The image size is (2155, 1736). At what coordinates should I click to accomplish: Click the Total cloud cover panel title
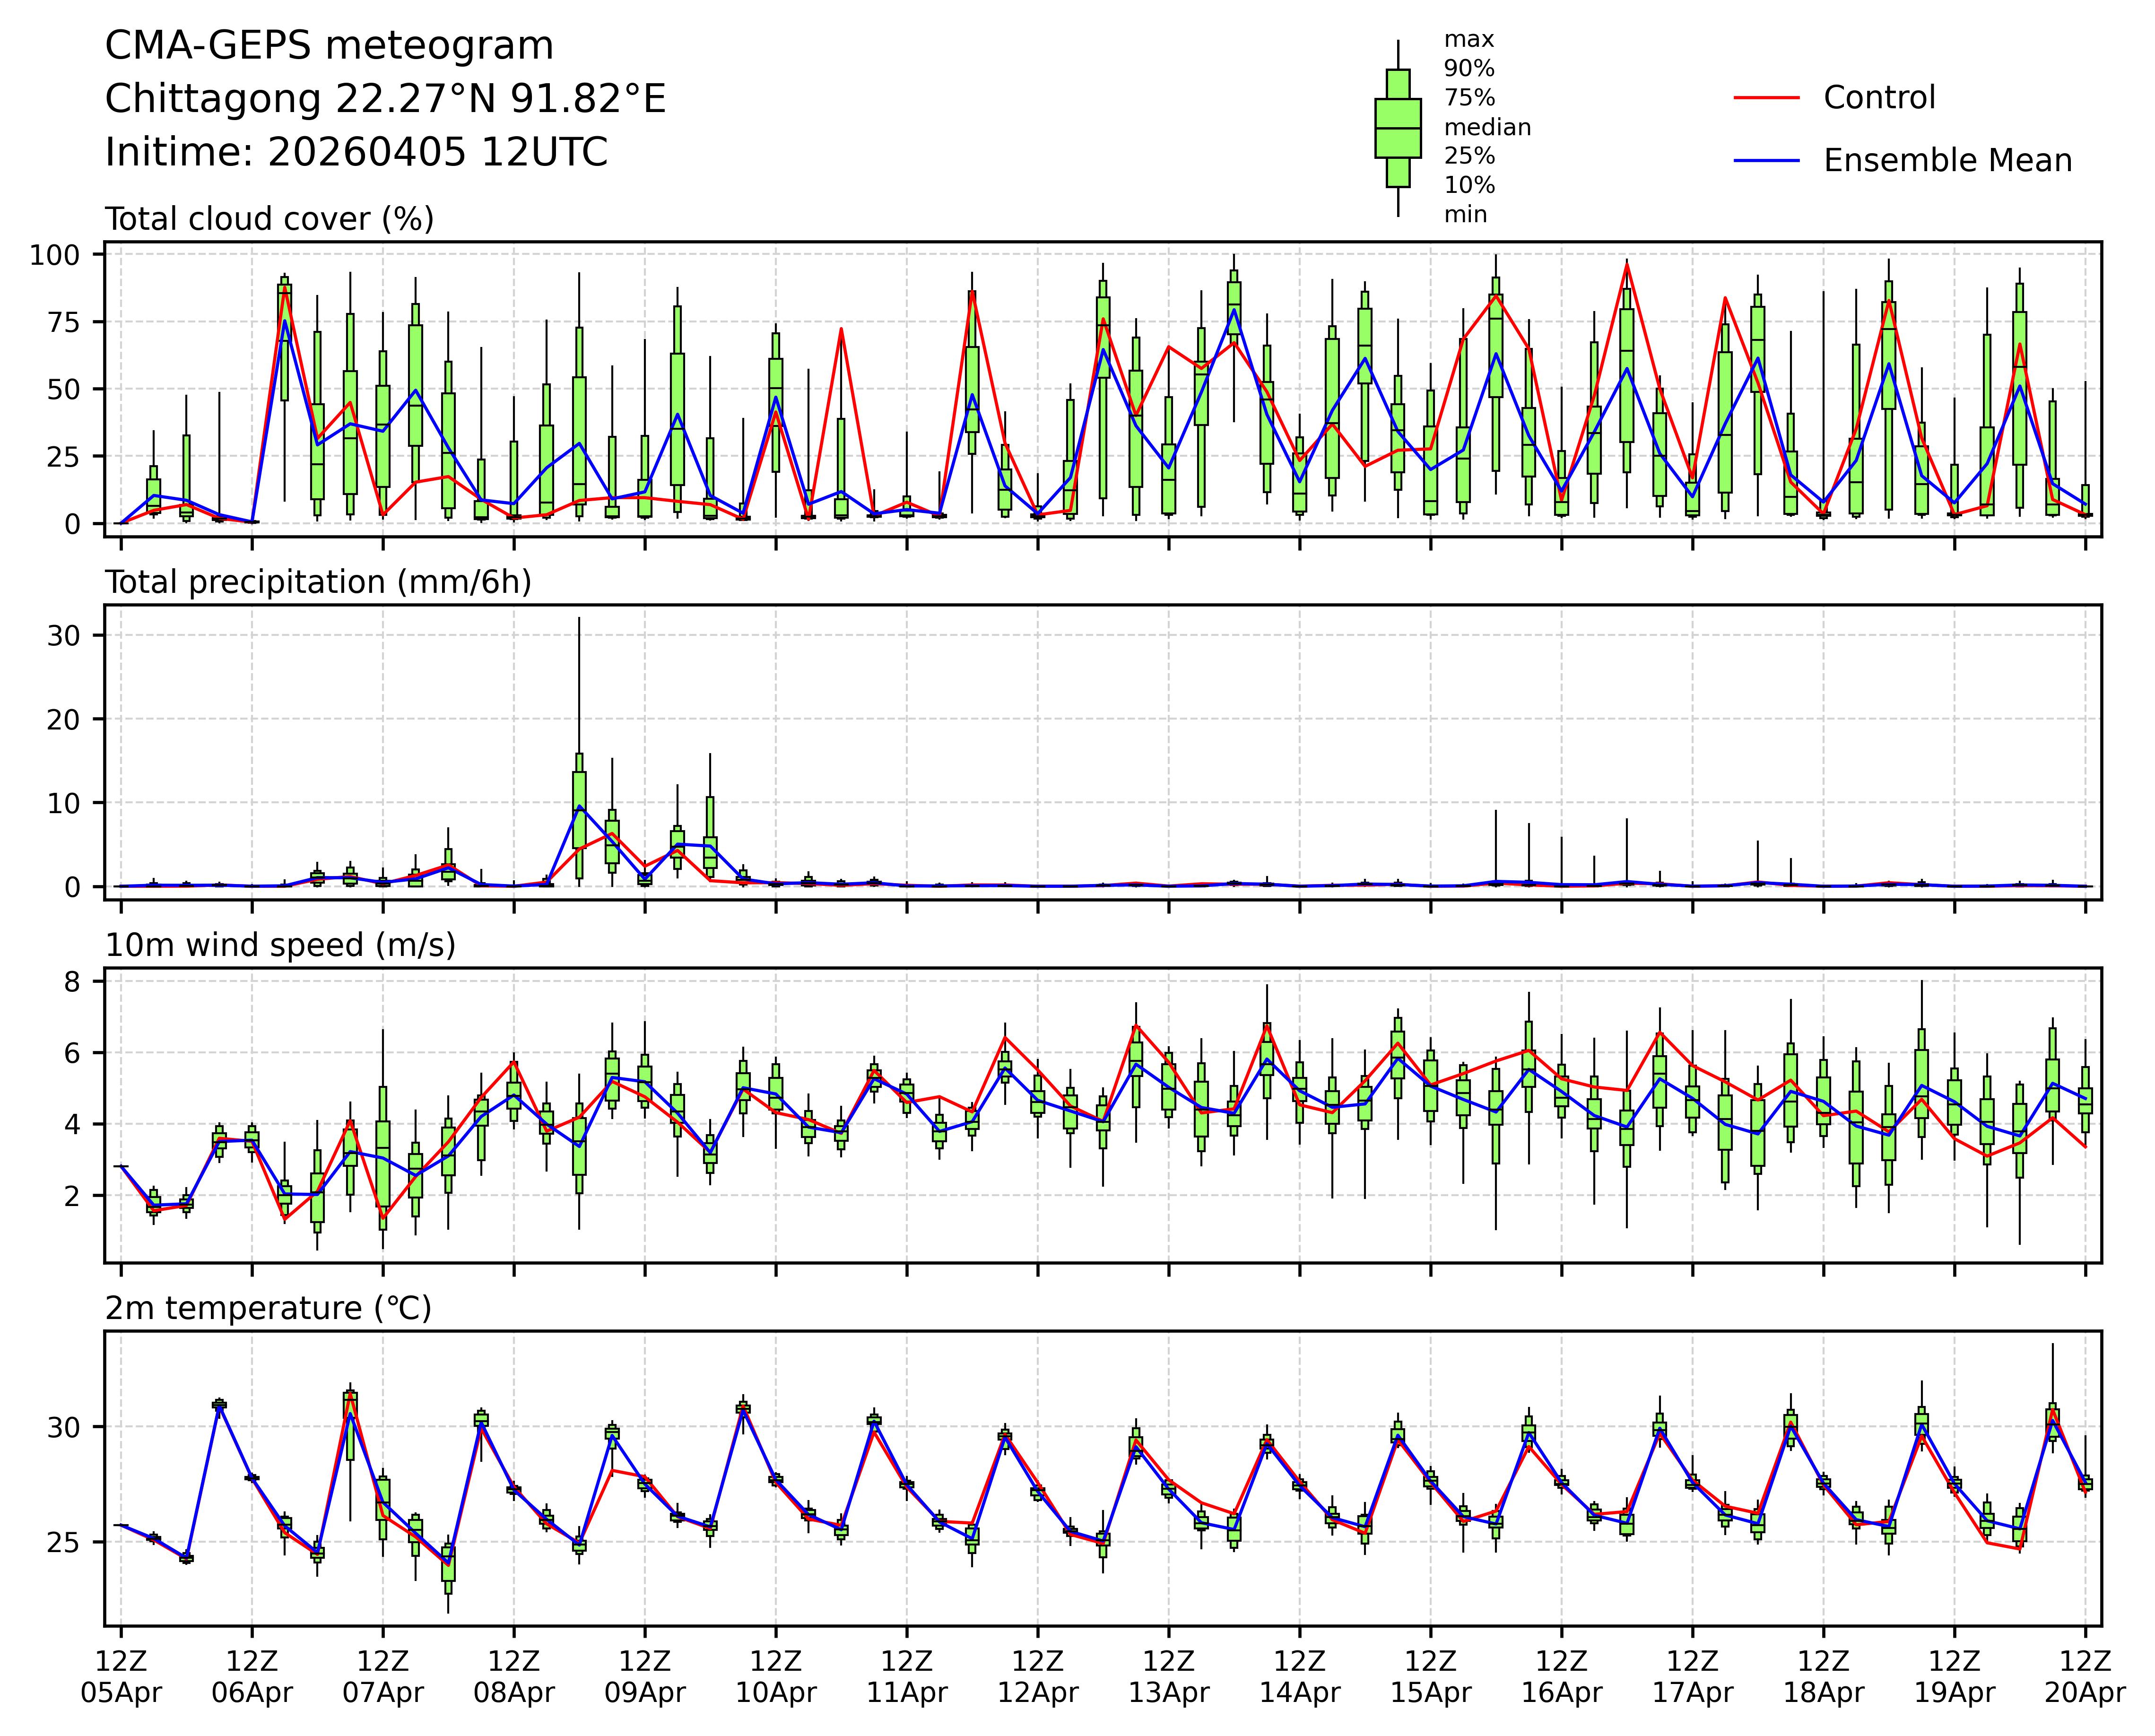269,219
